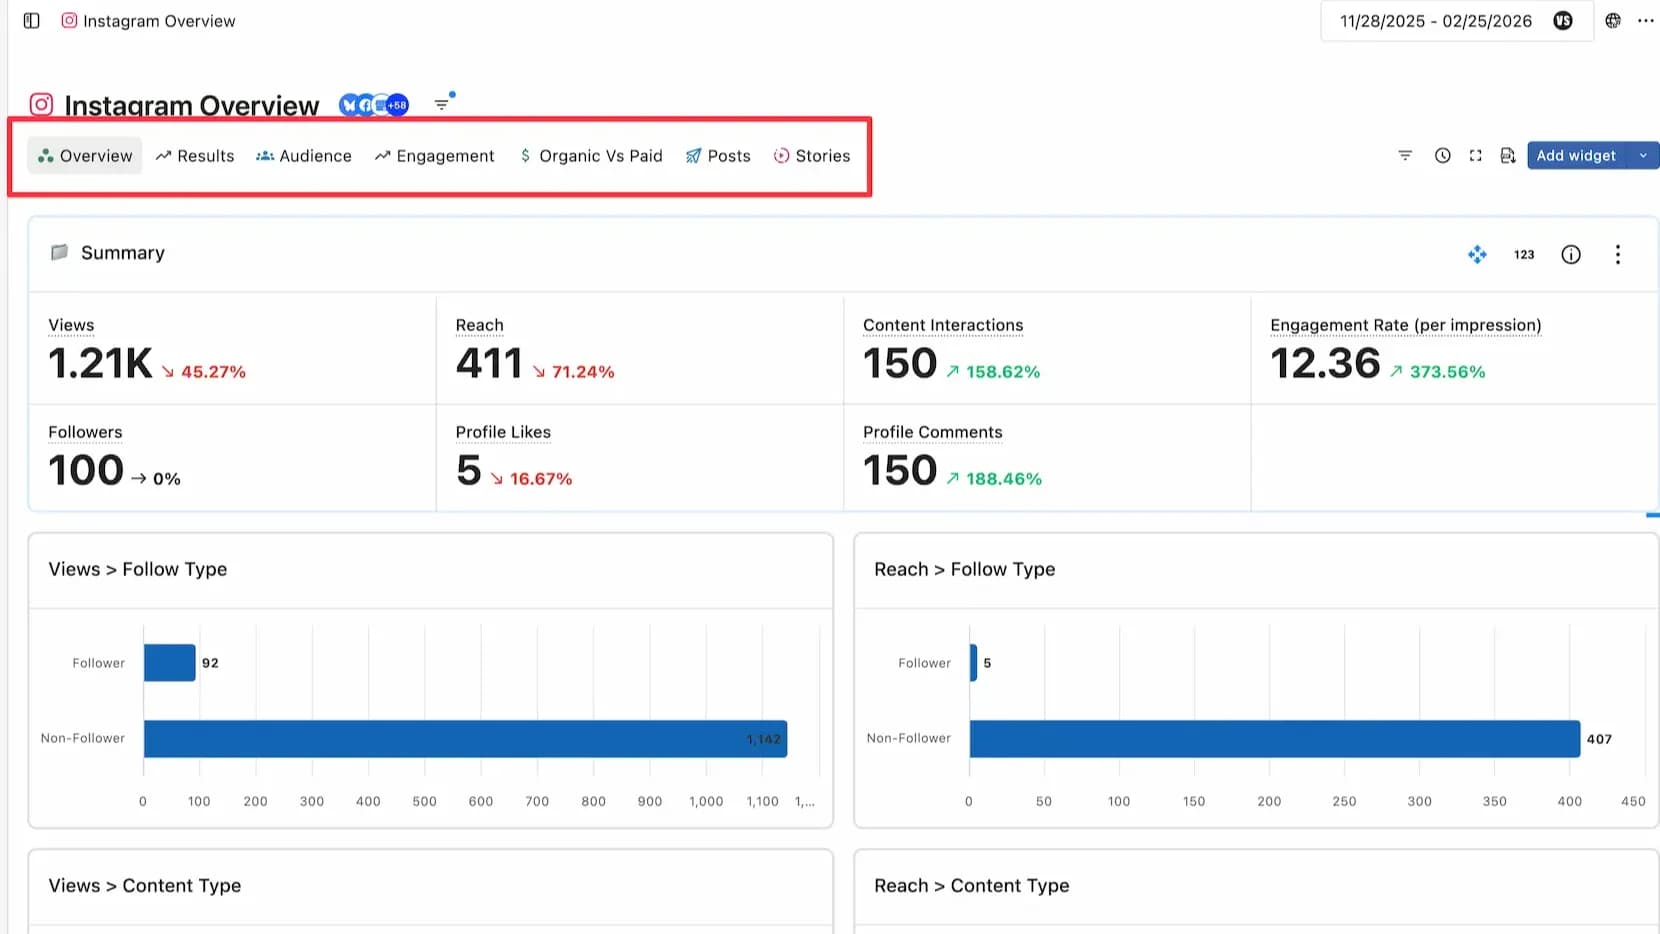Go to the Stories tab
The image size is (1660, 934).
pos(812,156)
